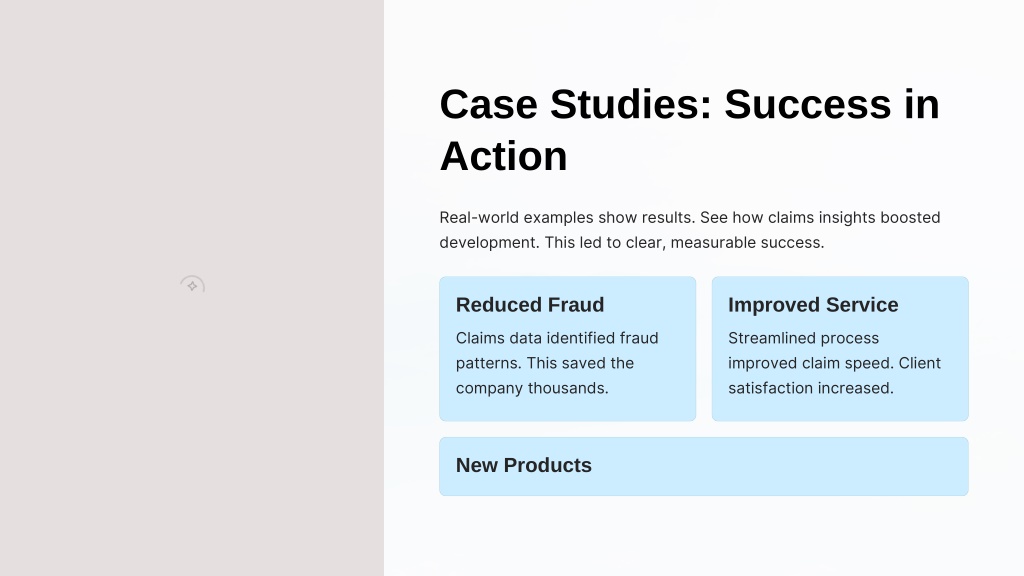Click the word "Service" in the card heading
The height and width of the screenshot is (576, 1024).
coord(862,305)
